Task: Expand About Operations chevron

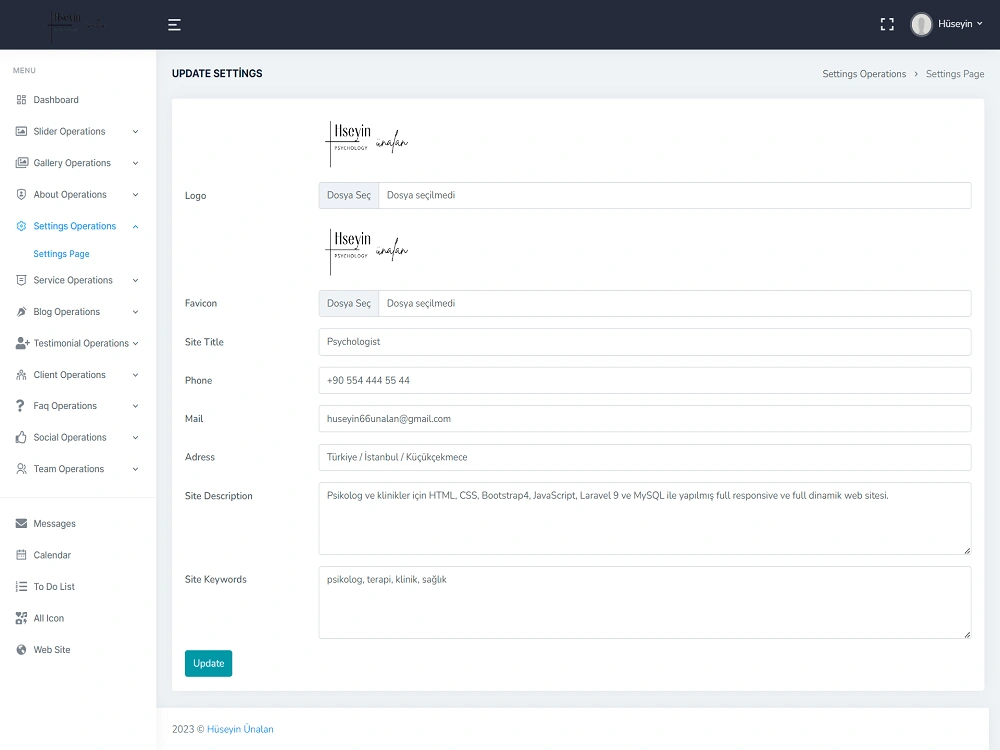Action: [135, 195]
